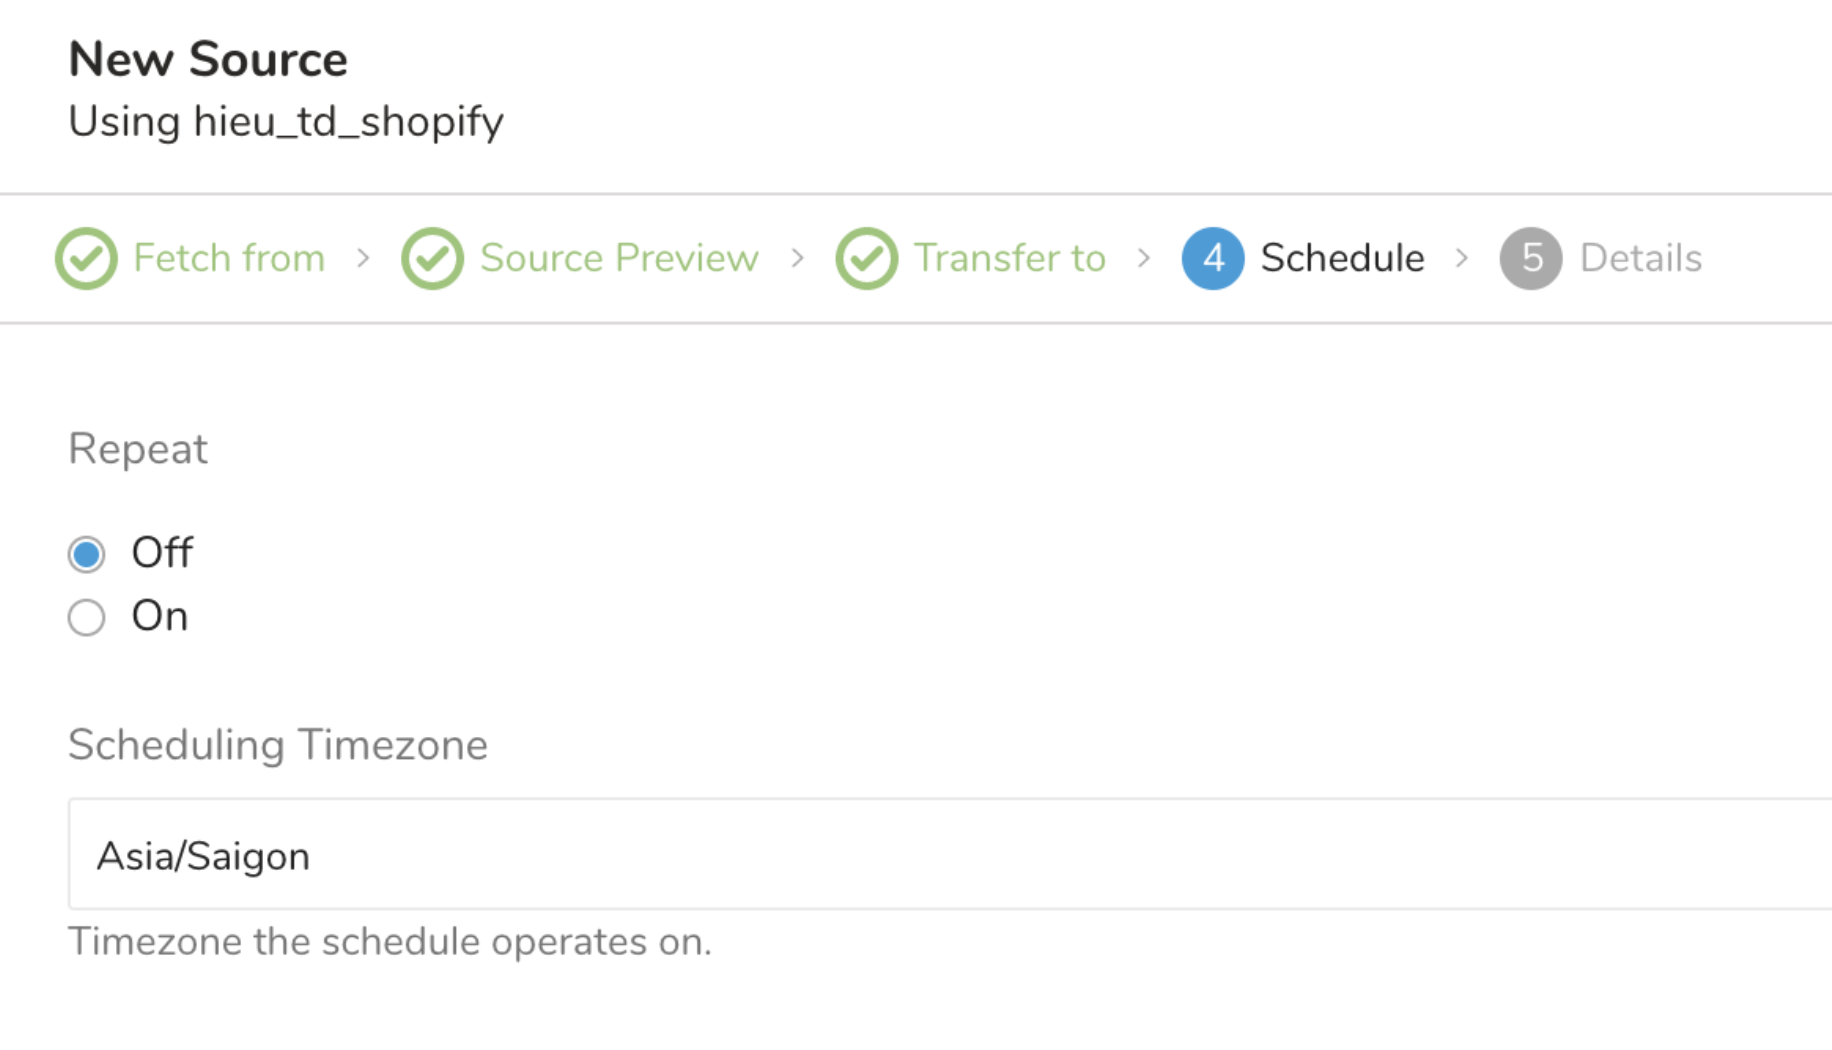Screen dimensions: 1832x1050
Task: Enable Repeat with the On radio button
Action: (86, 618)
